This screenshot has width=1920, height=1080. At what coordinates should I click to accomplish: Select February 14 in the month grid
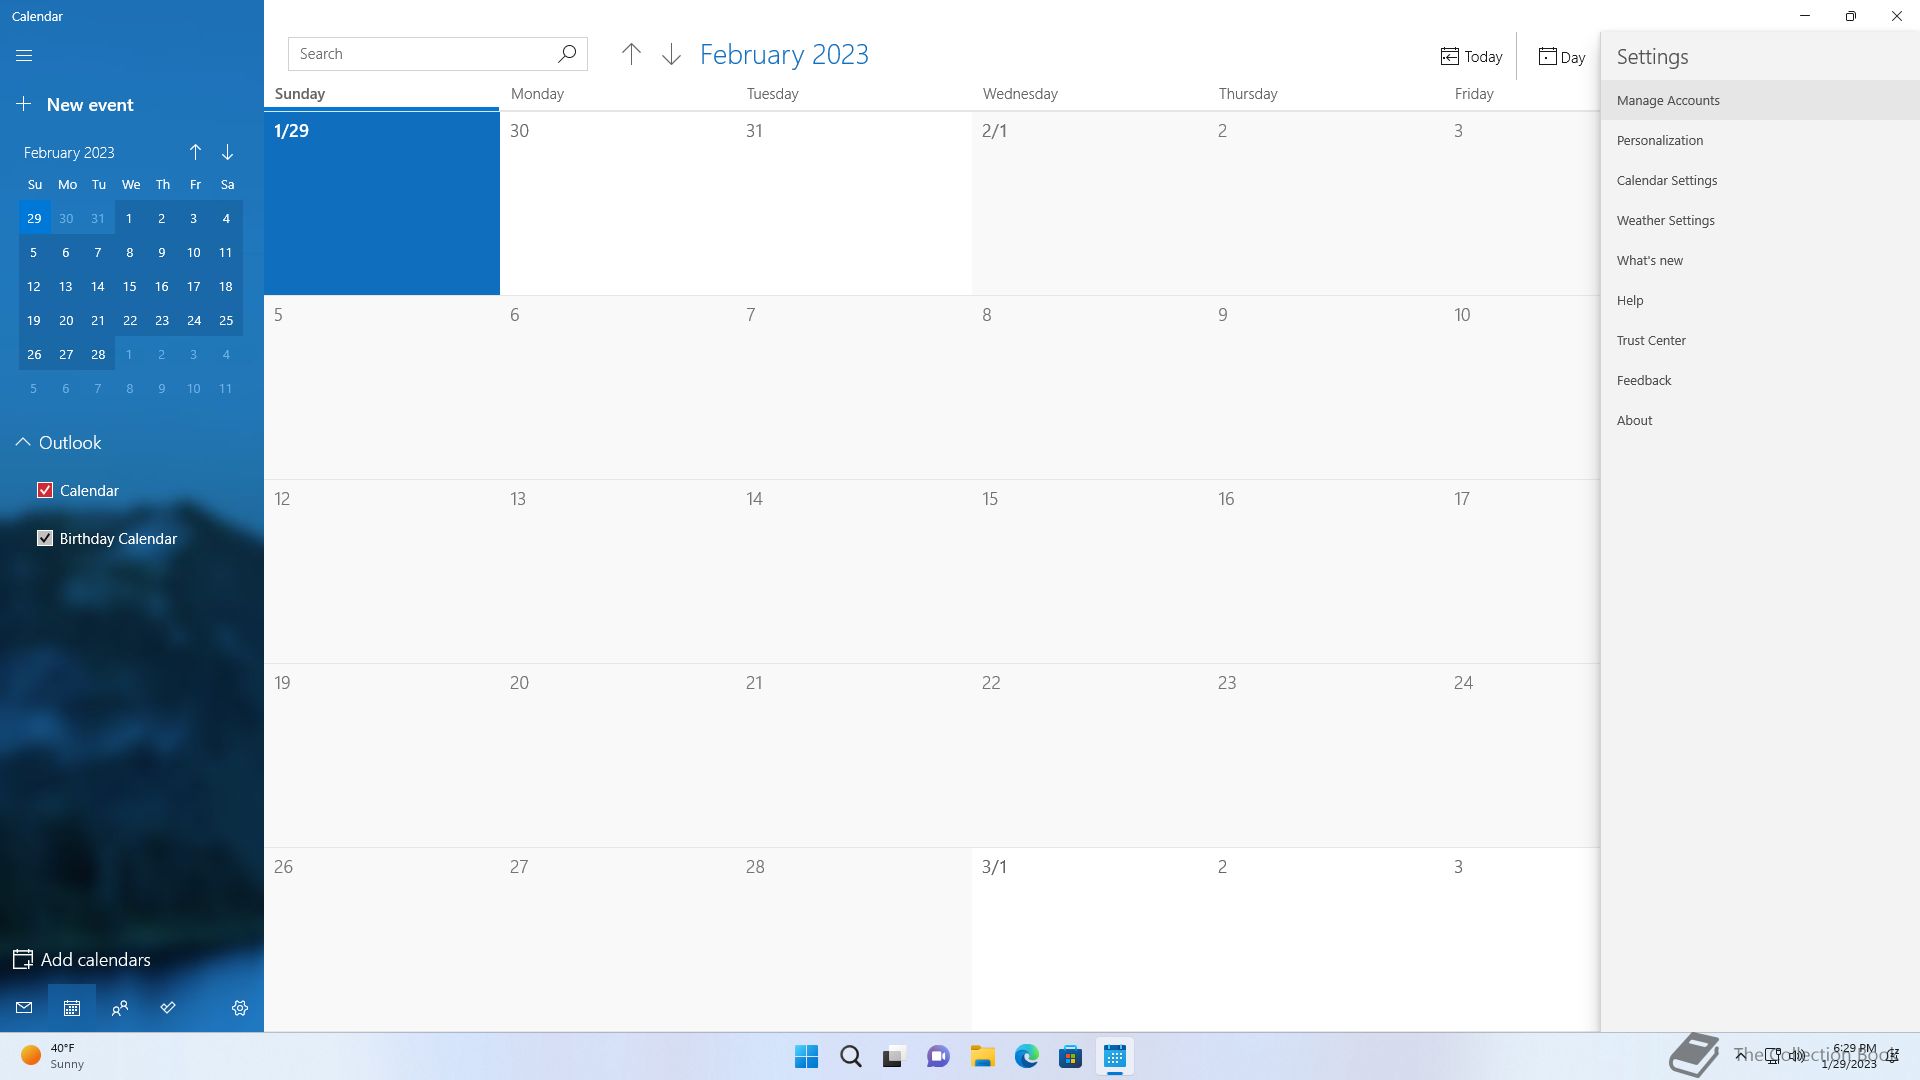[x=854, y=571]
